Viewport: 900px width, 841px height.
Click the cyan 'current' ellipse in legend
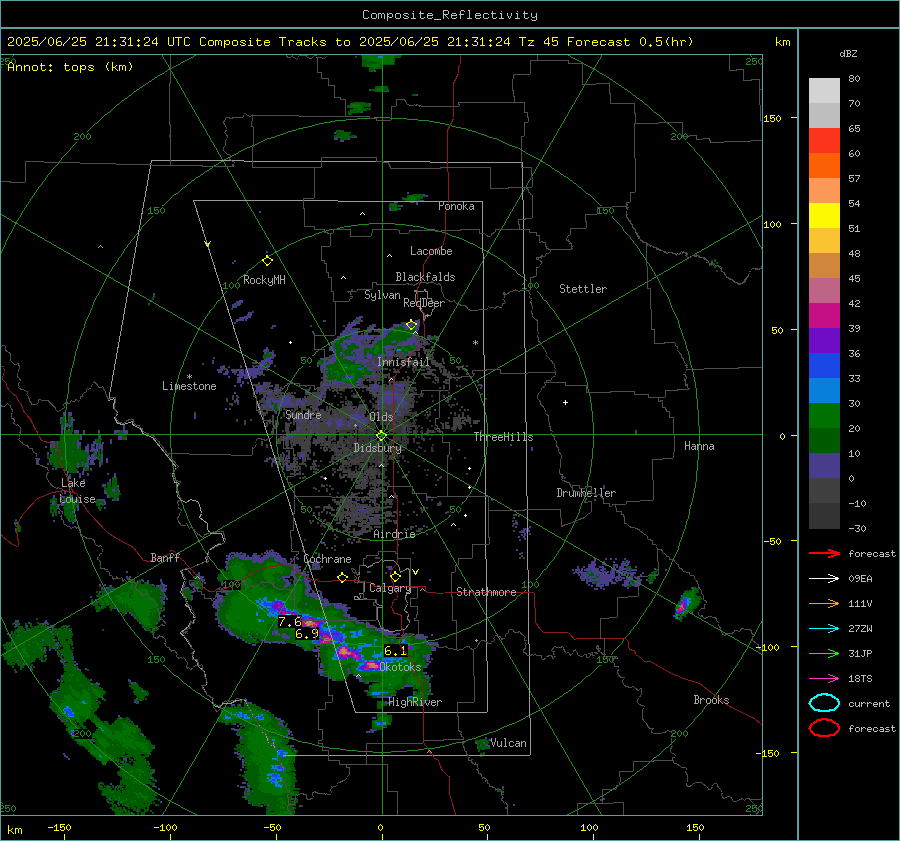pos(824,703)
